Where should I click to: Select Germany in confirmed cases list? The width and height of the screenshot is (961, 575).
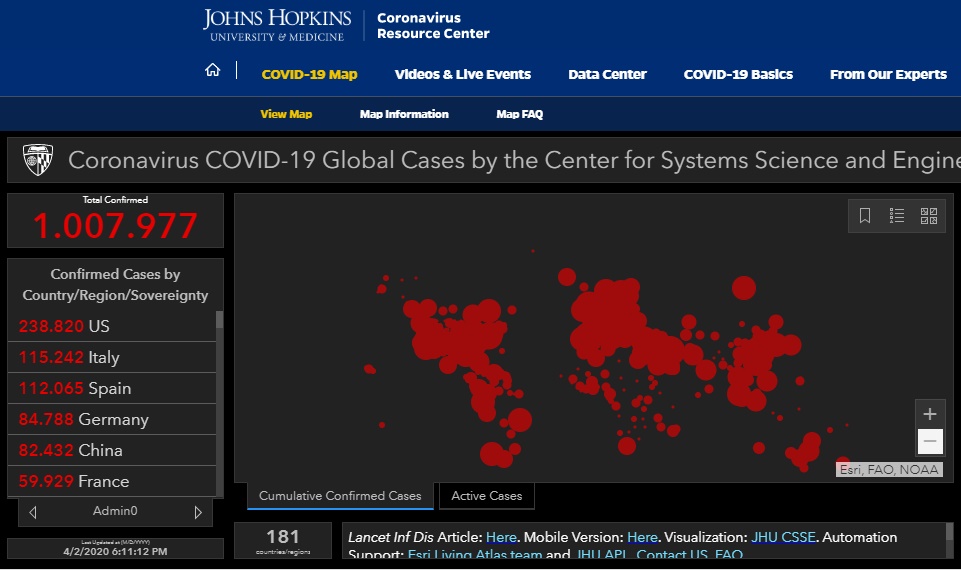pos(112,419)
